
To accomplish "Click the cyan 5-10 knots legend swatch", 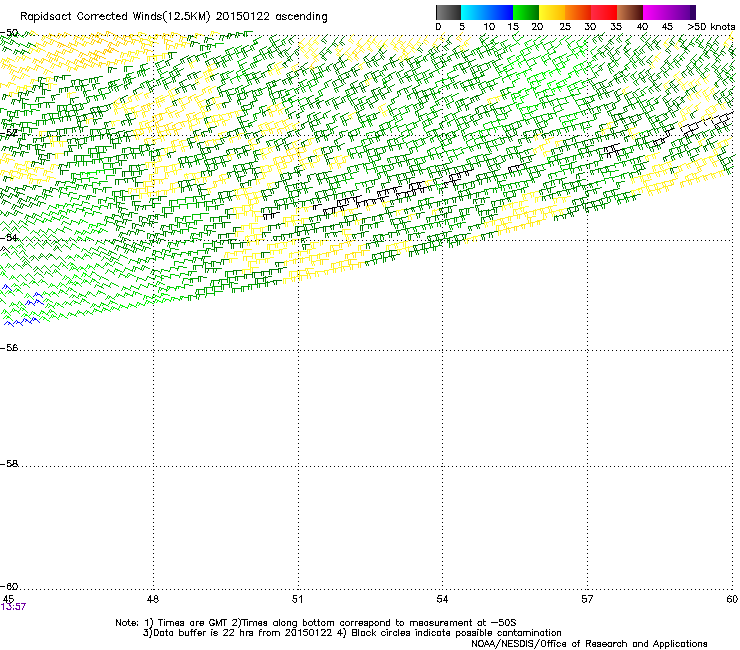I will click(474, 12).
